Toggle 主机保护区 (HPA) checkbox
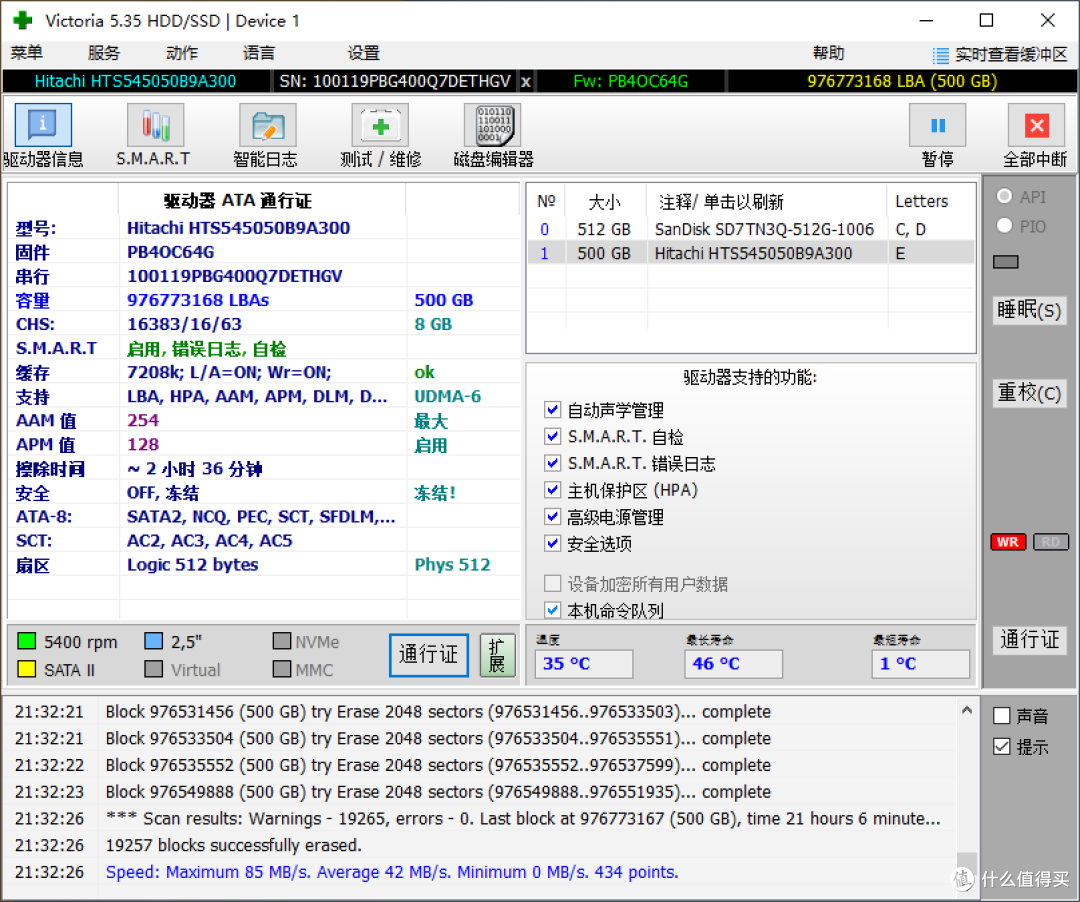The image size is (1080, 902). tap(552, 490)
